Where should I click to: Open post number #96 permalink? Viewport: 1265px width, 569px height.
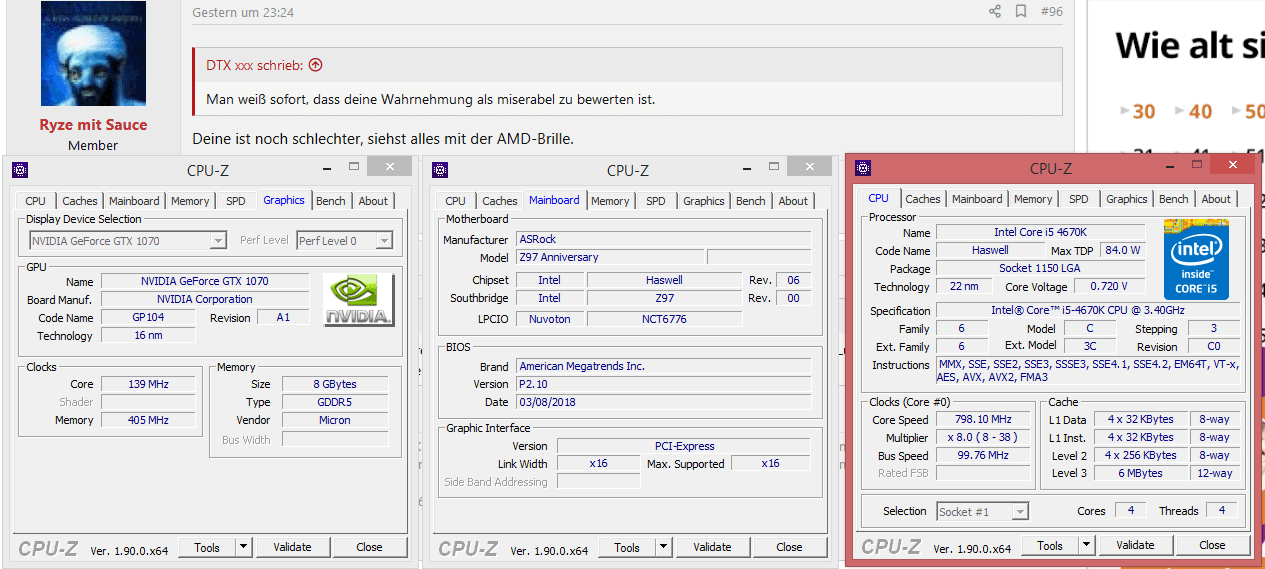[1051, 12]
